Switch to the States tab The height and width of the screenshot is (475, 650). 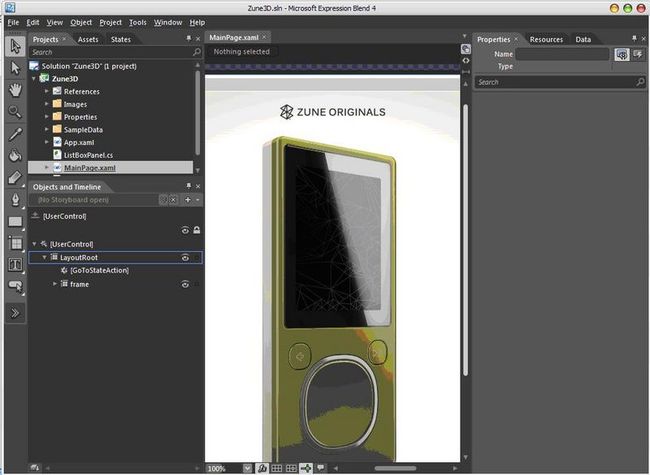click(121, 39)
